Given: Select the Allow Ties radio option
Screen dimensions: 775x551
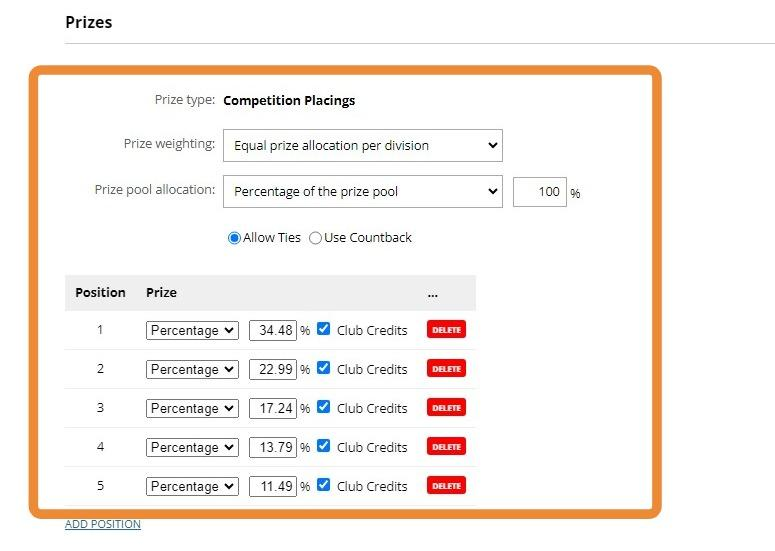Looking at the screenshot, I should click(x=234, y=238).
